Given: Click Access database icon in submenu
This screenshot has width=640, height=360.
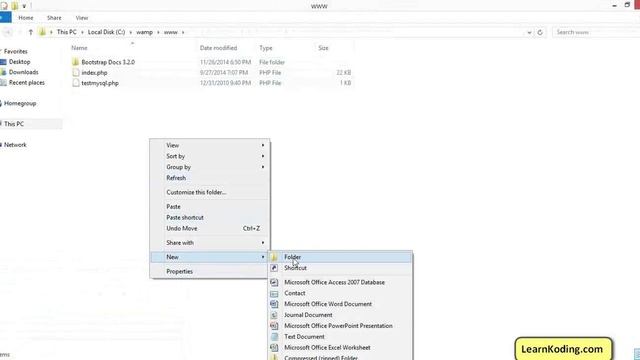Looking at the screenshot, I should 274,282.
